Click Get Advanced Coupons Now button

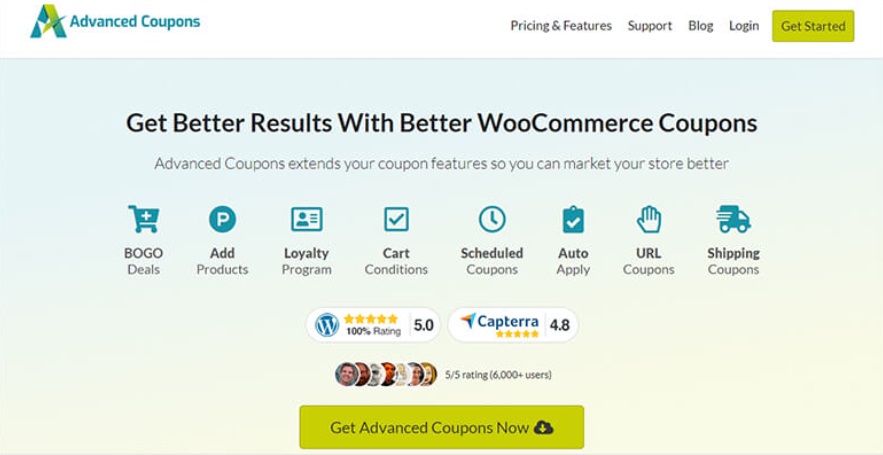[x=441, y=427]
